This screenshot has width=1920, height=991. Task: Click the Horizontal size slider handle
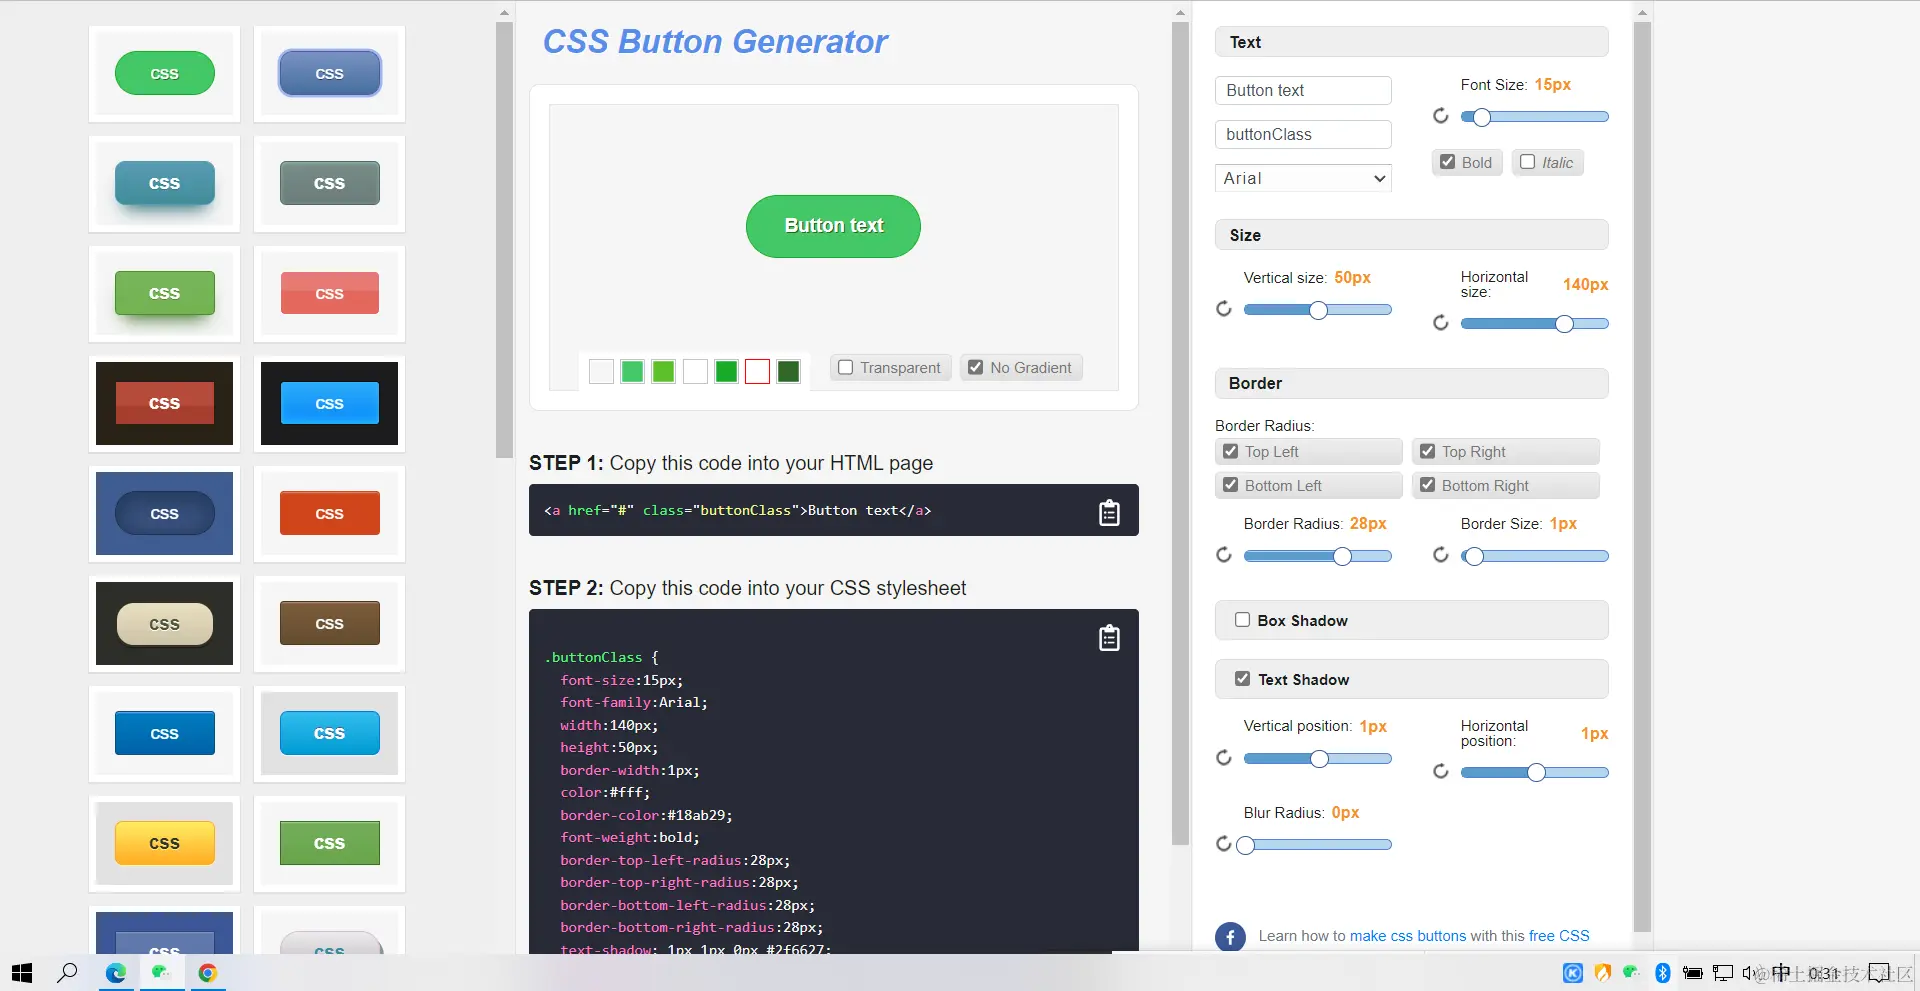coord(1564,324)
